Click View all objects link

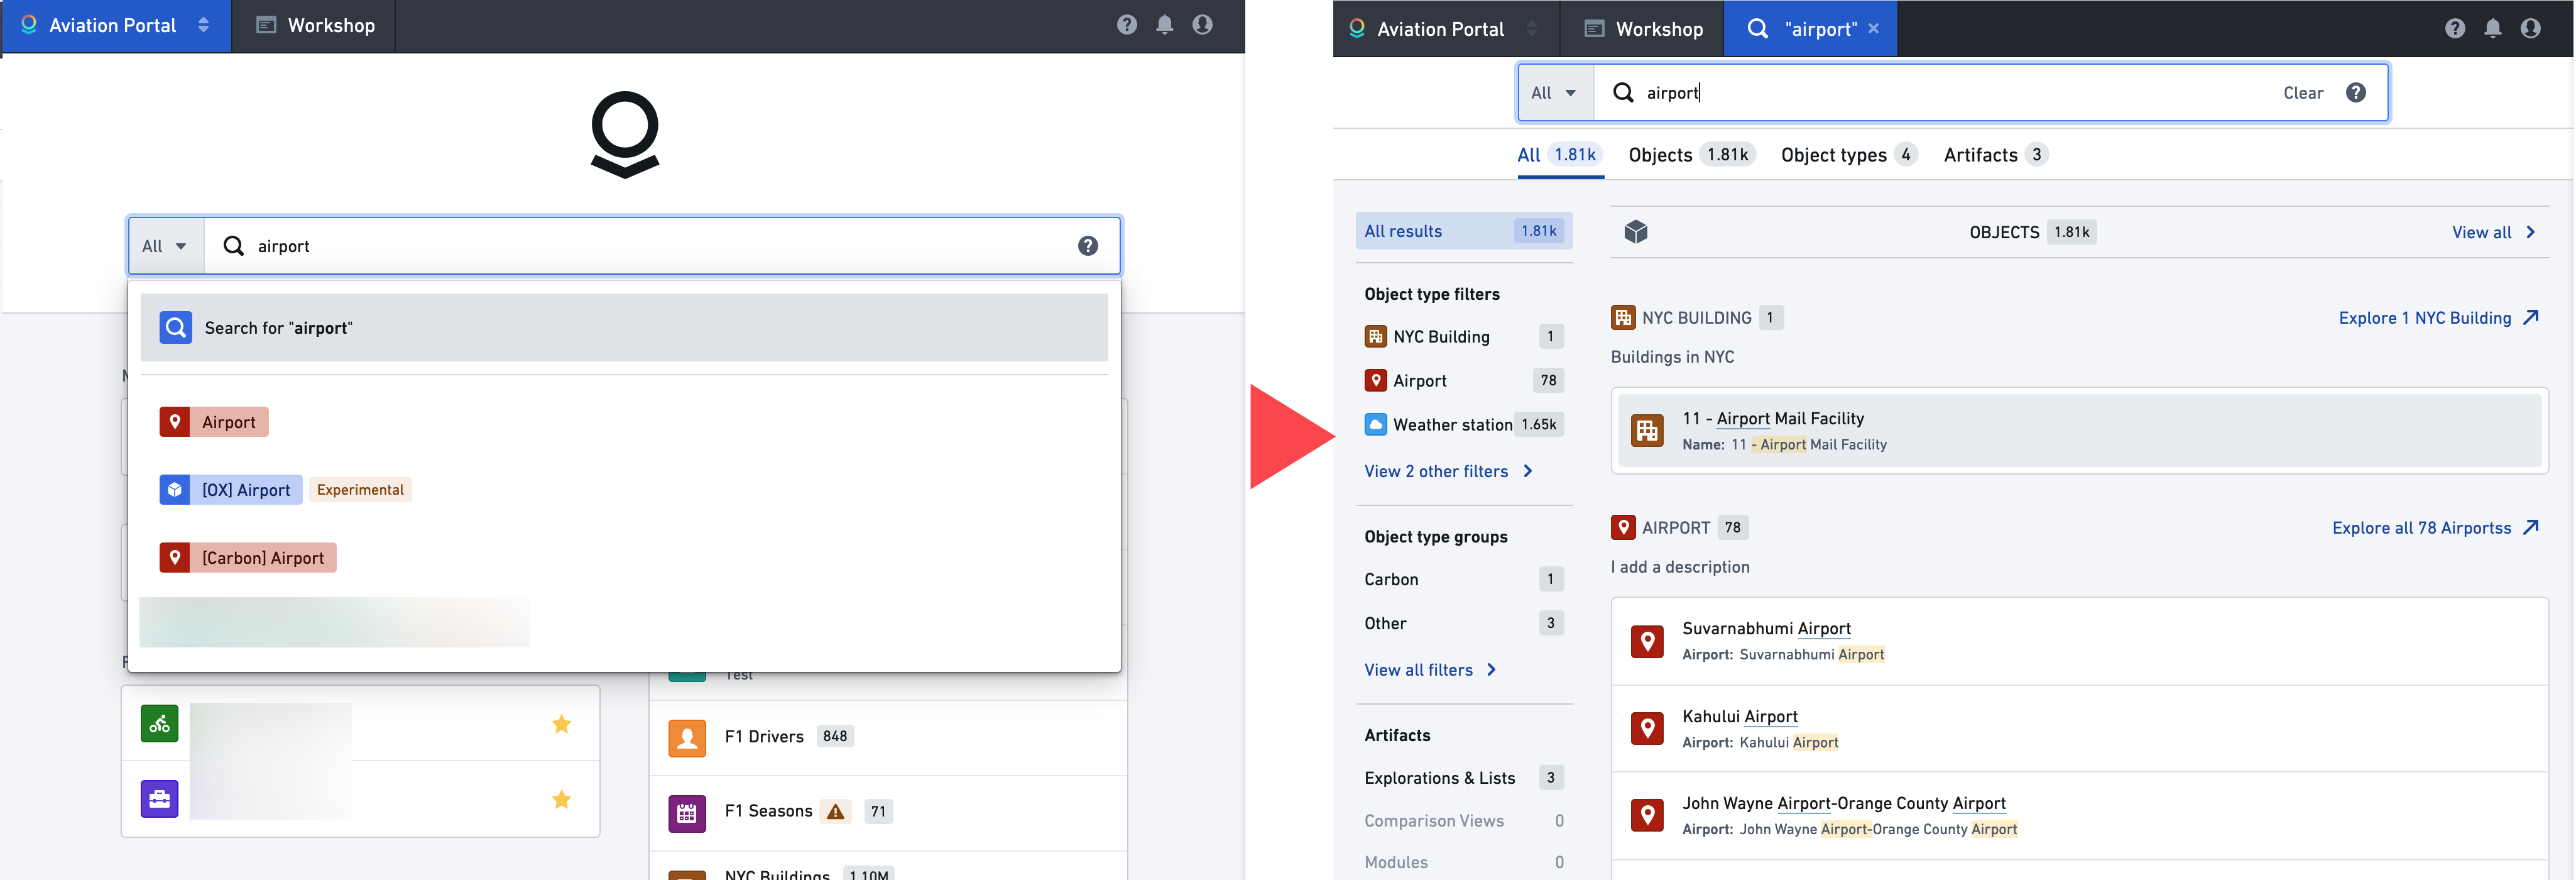pos(2493,232)
